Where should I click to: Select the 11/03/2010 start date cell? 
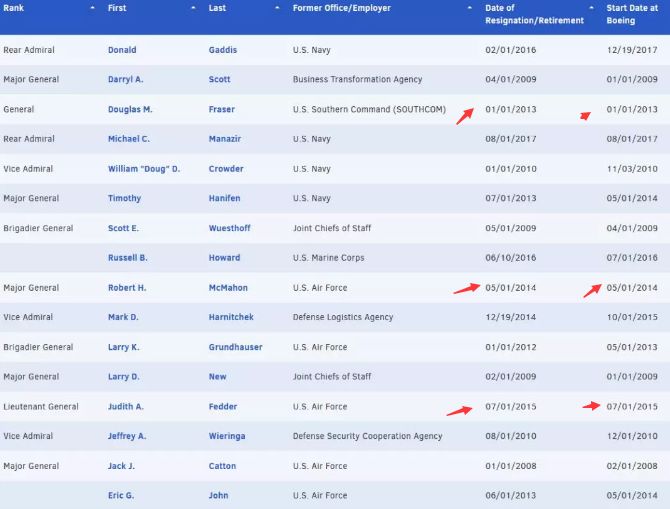click(x=632, y=169)
